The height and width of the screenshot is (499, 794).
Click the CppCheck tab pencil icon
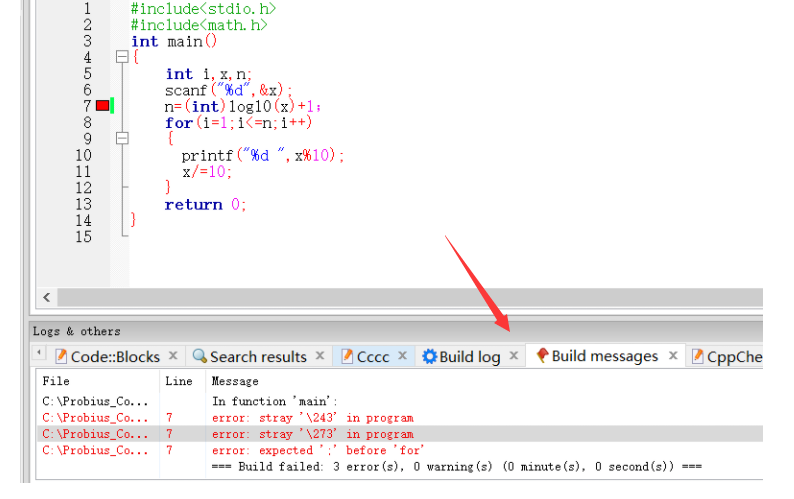click(x=697, y=356)
